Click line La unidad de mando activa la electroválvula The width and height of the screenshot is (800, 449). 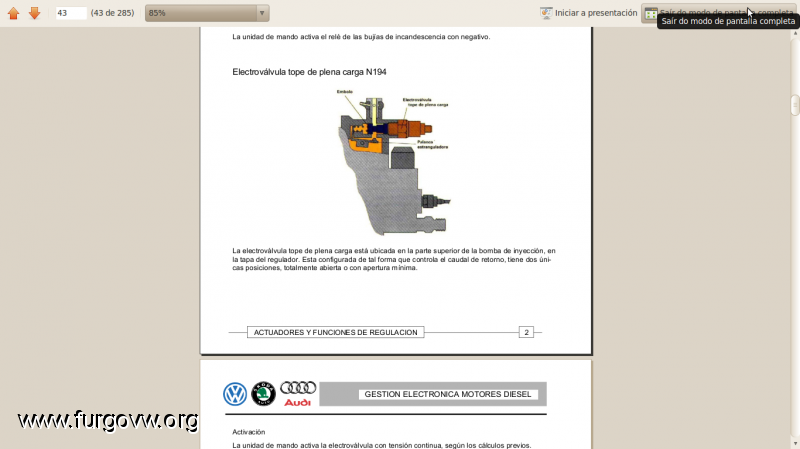pyautogui.click(x=382, y=445)
